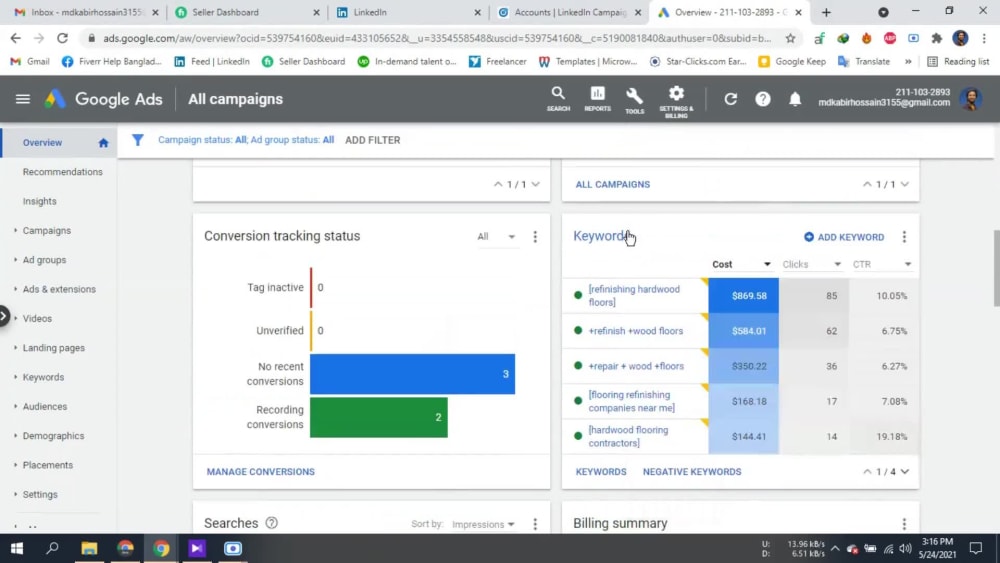Click the blue No recent conversions bar
1000x563 pixels.
(x=412, y=374)
